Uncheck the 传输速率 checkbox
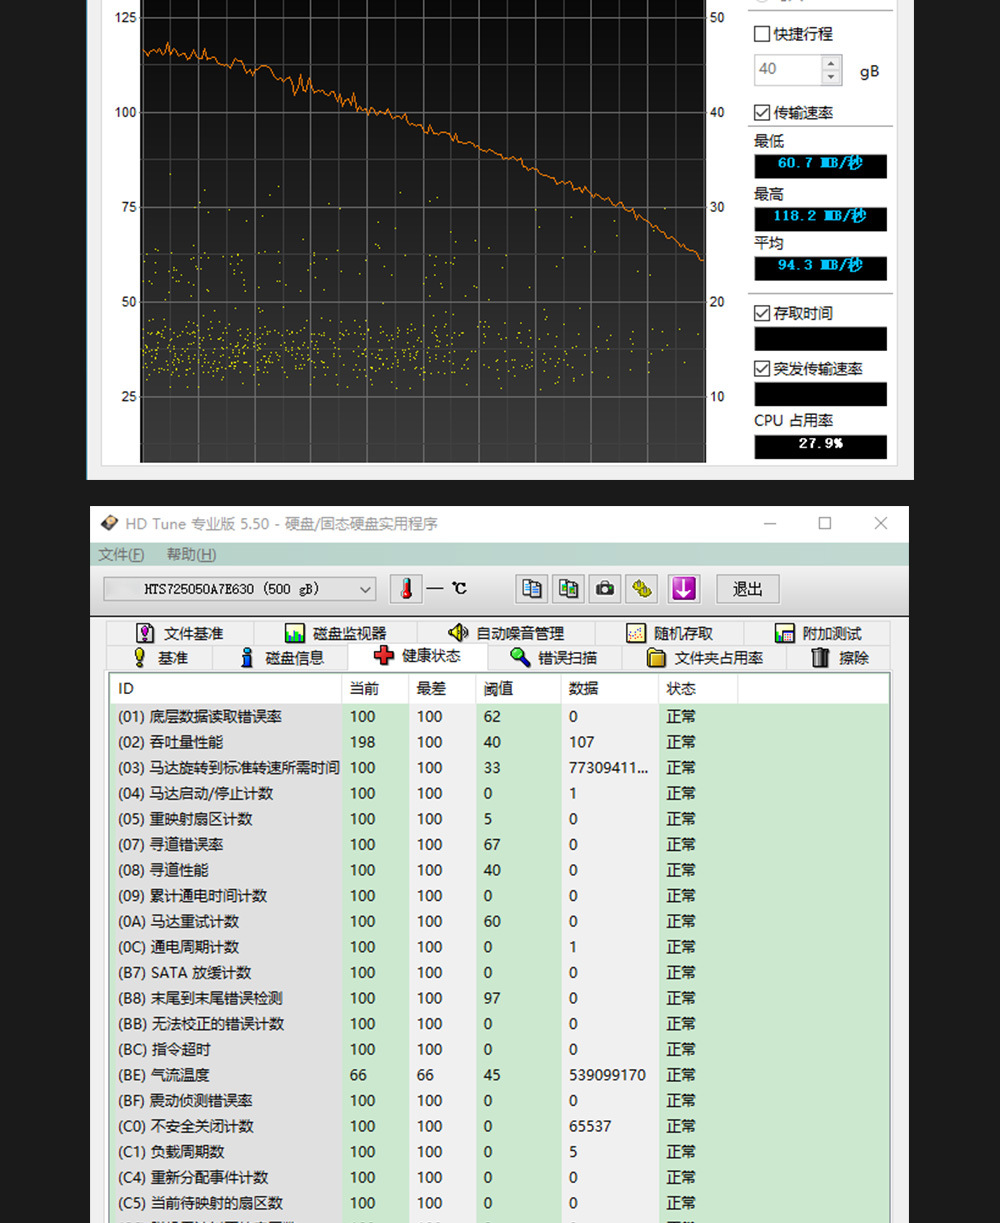This screenshot has width=1000, height=1223. click(x=762, y=113)
